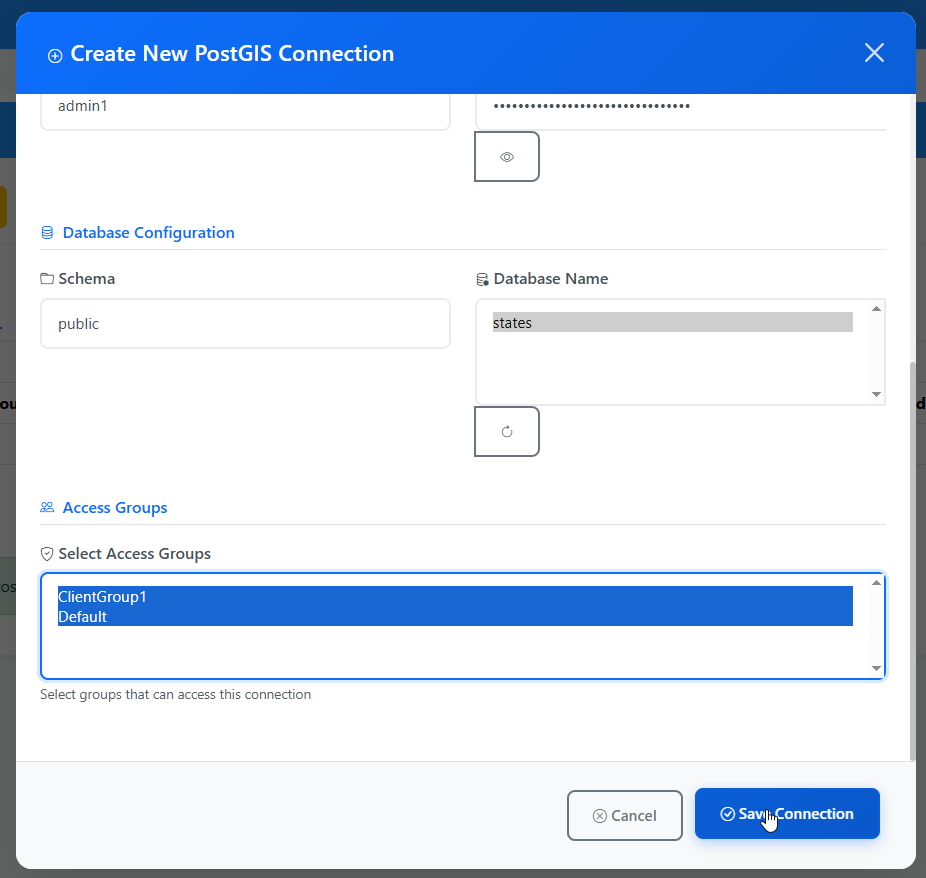This screenshot has height=878, width=926.
Task: Cancel the new connection dialog
Action: [x=625, y=815]
